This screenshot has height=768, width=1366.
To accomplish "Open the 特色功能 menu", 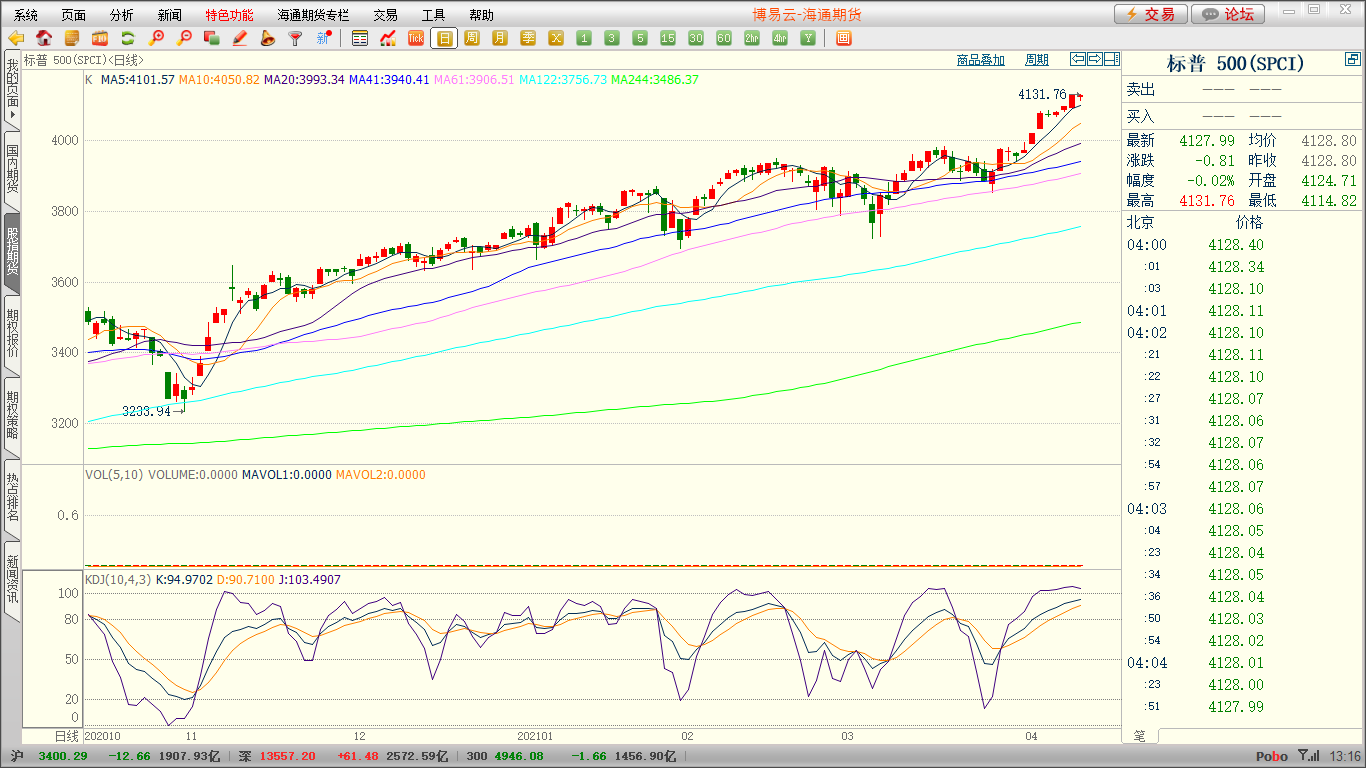I will [230, 15].
